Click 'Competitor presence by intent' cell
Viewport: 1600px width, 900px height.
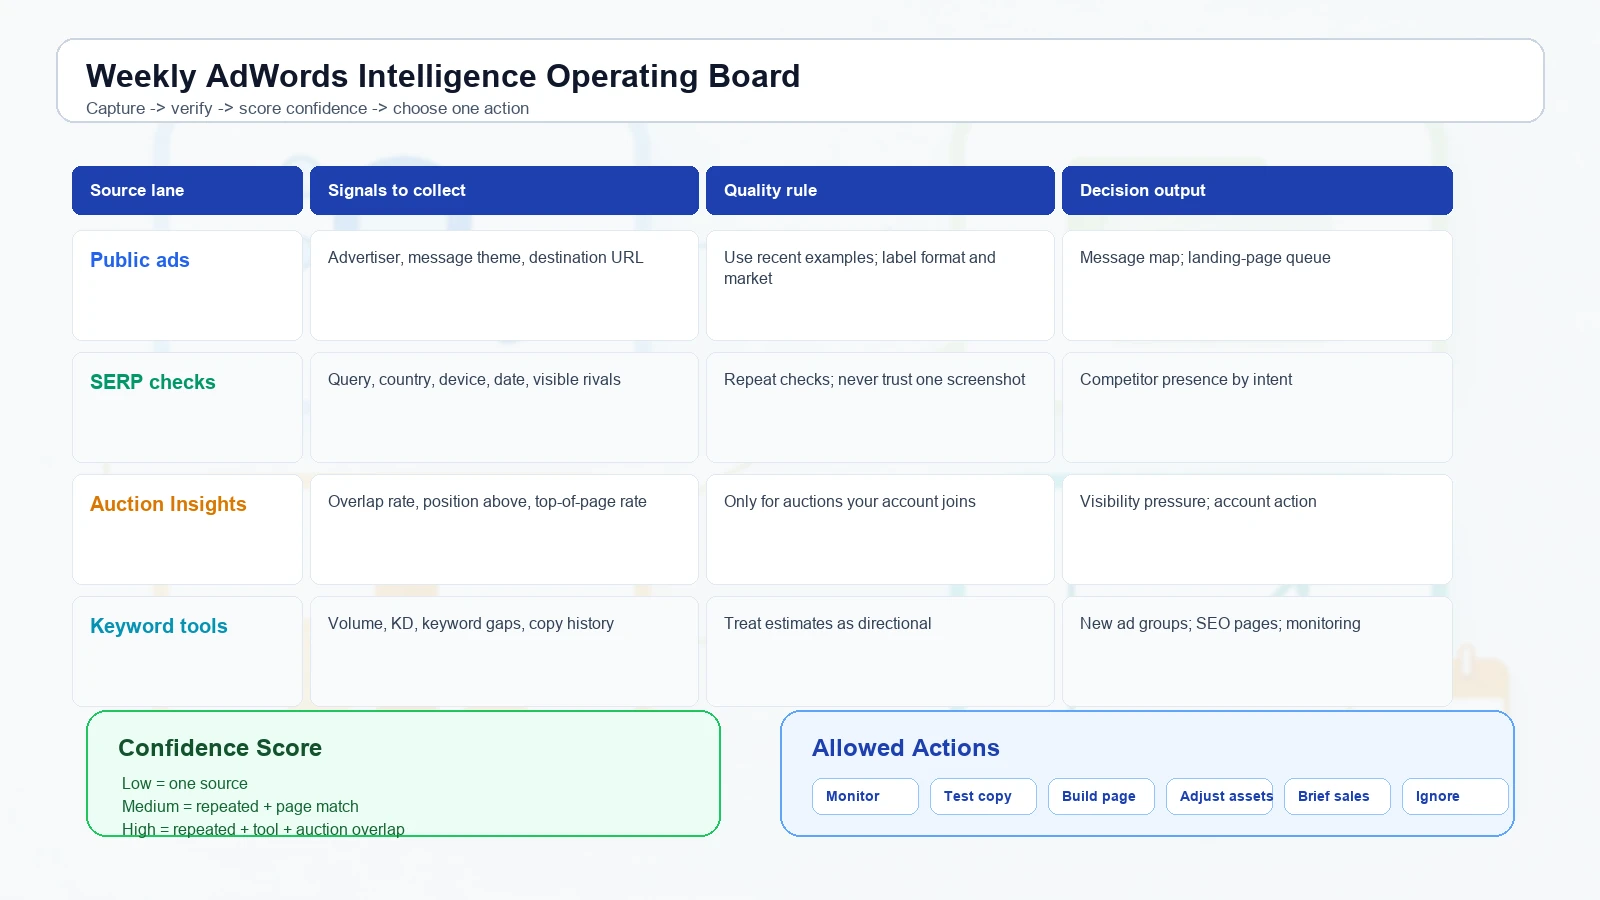(x=1257, y=407)
